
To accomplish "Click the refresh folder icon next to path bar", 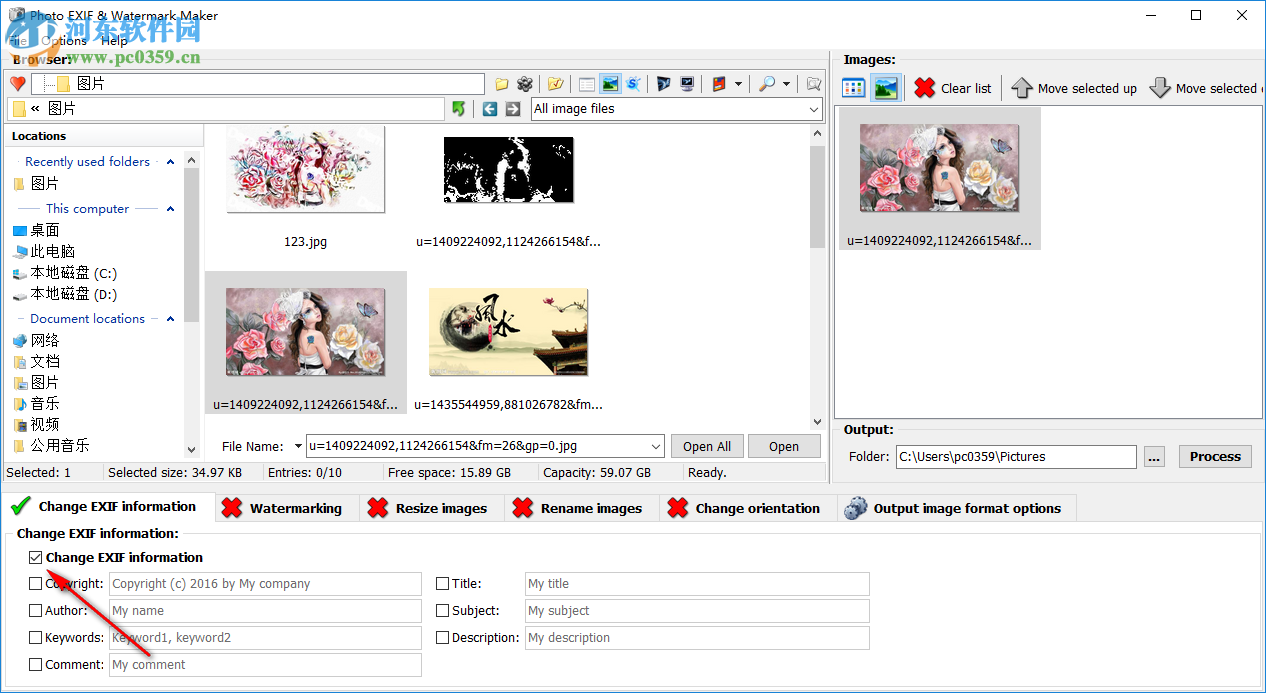I will [458, 108].
